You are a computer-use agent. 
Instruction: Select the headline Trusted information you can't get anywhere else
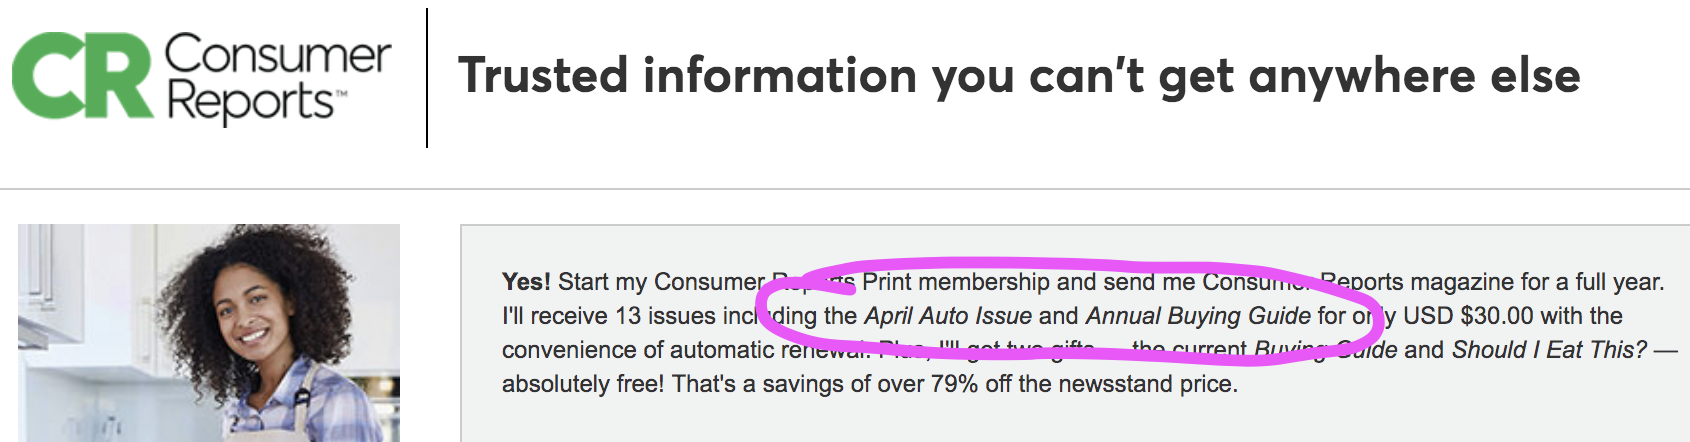pos(1019,76)
